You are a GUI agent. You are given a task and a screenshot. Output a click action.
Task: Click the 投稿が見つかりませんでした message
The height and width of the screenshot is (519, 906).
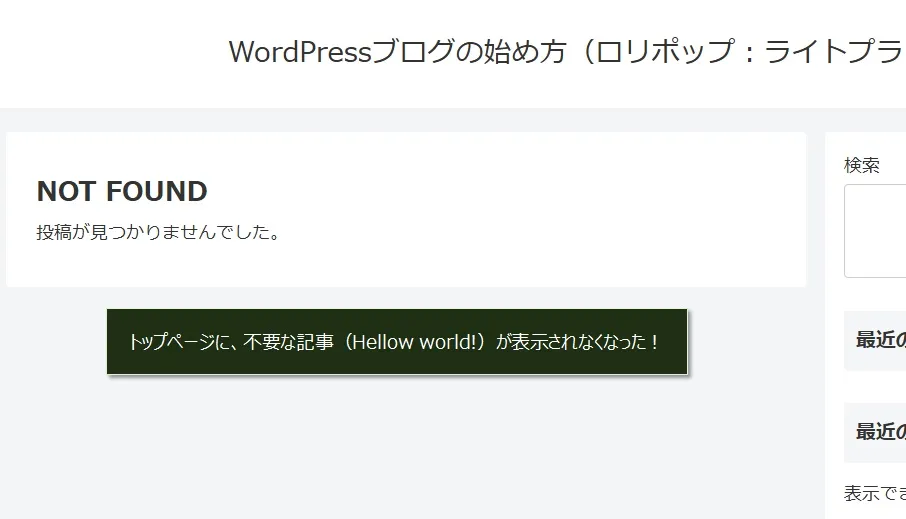pyautogui.click(x=158, y=233)
